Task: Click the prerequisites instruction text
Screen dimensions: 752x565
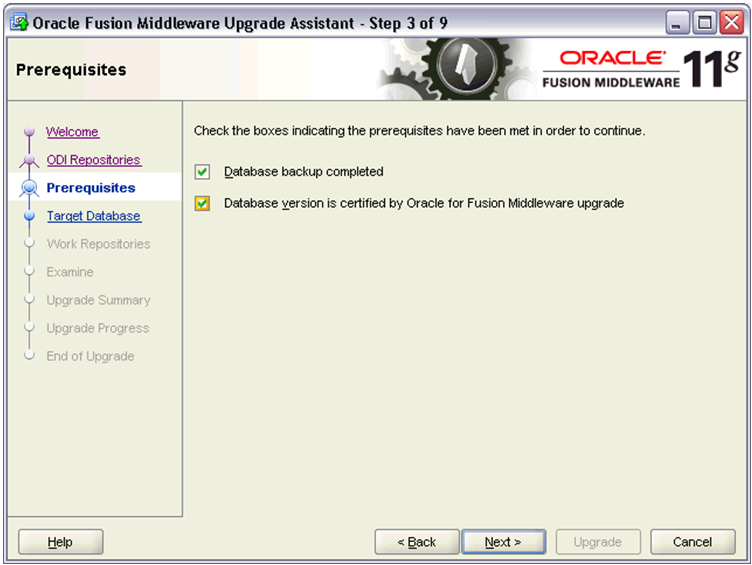Action: point(420,131)
